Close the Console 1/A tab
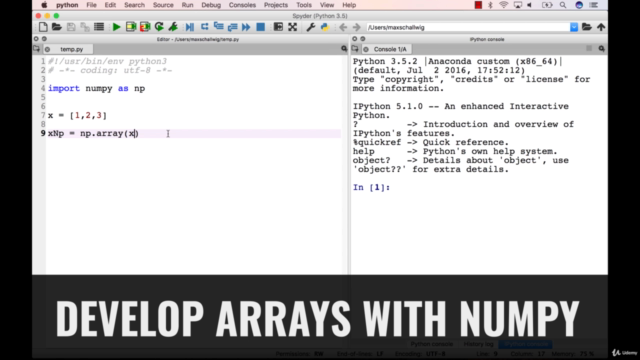This screenshot has height=360, width=640. (x=366, y=49)
